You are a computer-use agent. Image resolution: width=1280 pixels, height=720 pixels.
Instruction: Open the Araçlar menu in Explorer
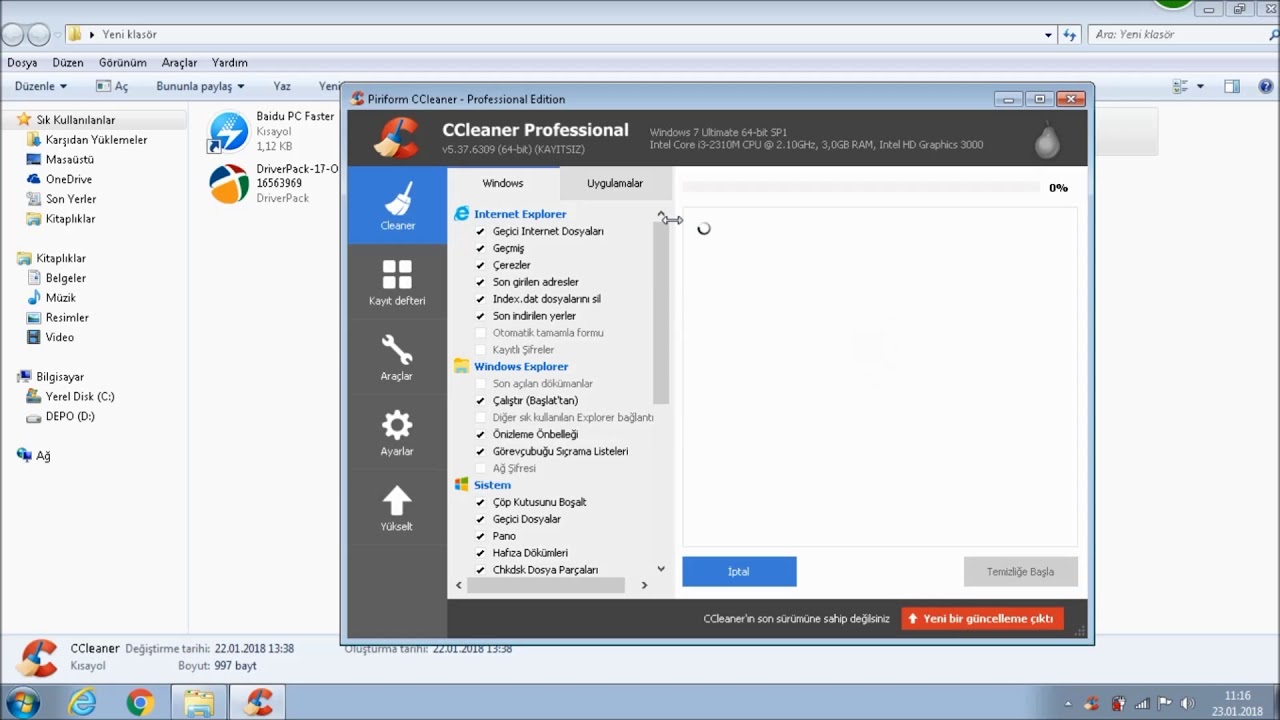[x=180, y=62]
